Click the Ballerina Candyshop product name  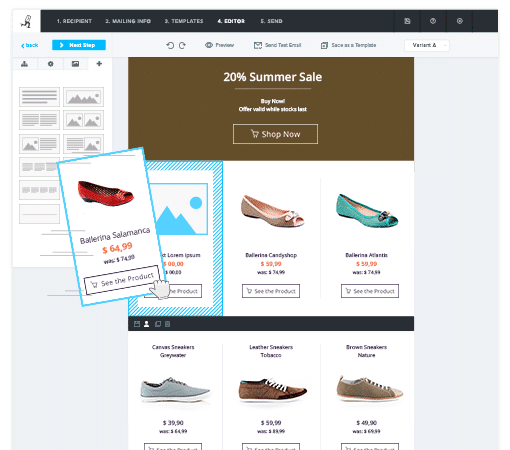[x=271, y=255]
